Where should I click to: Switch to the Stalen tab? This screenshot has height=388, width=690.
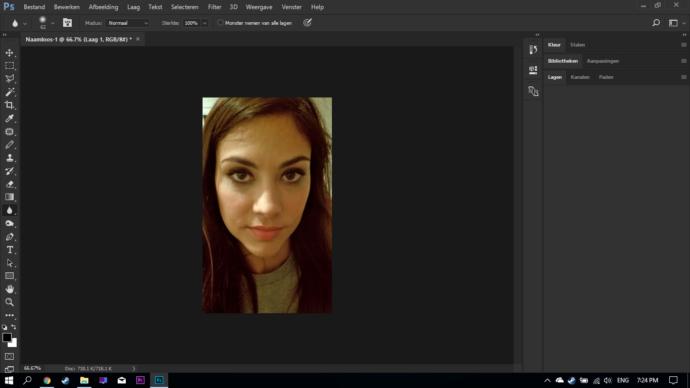[578, 45]
